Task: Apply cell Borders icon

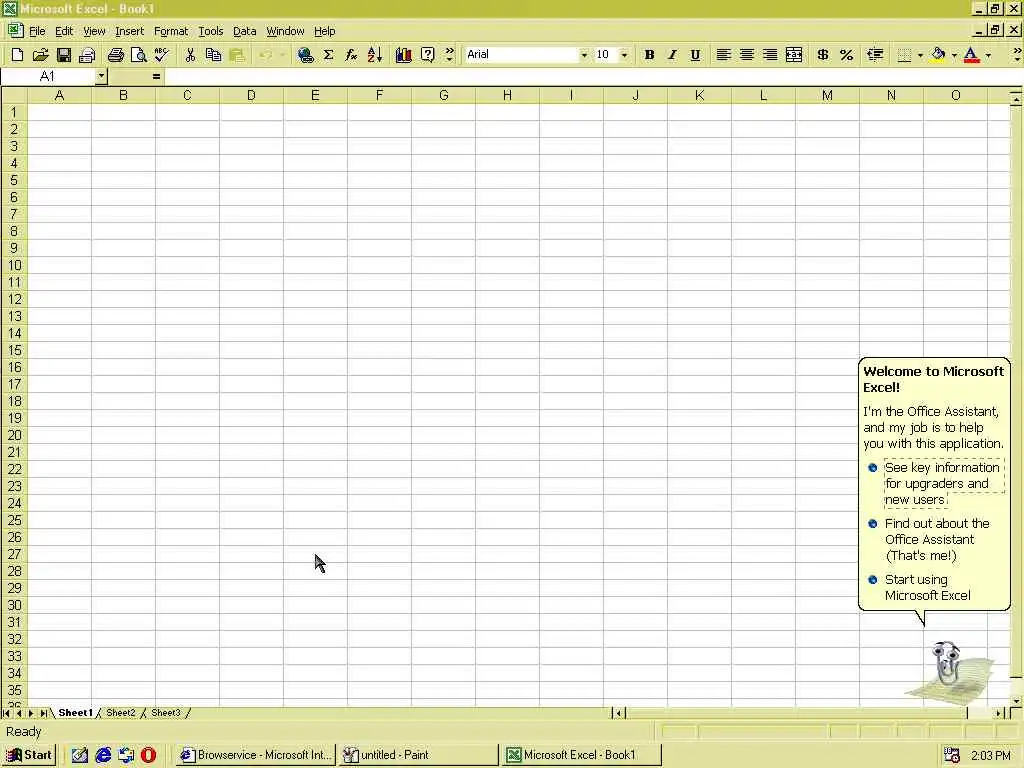Action: pos(904,55)
